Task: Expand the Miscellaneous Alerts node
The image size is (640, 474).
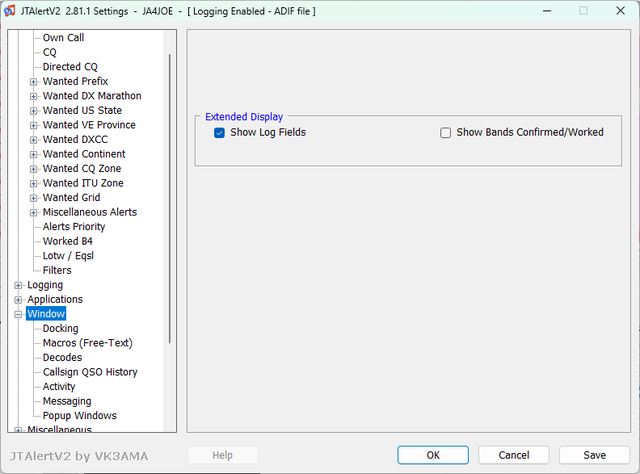Action: [33, 213]
